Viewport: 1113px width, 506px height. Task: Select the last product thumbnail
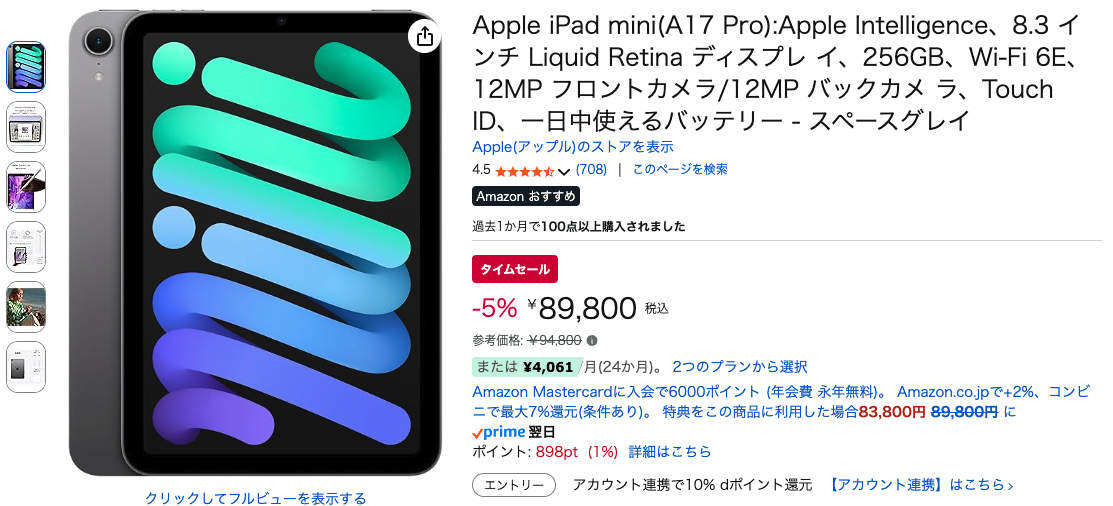point(26,367)
